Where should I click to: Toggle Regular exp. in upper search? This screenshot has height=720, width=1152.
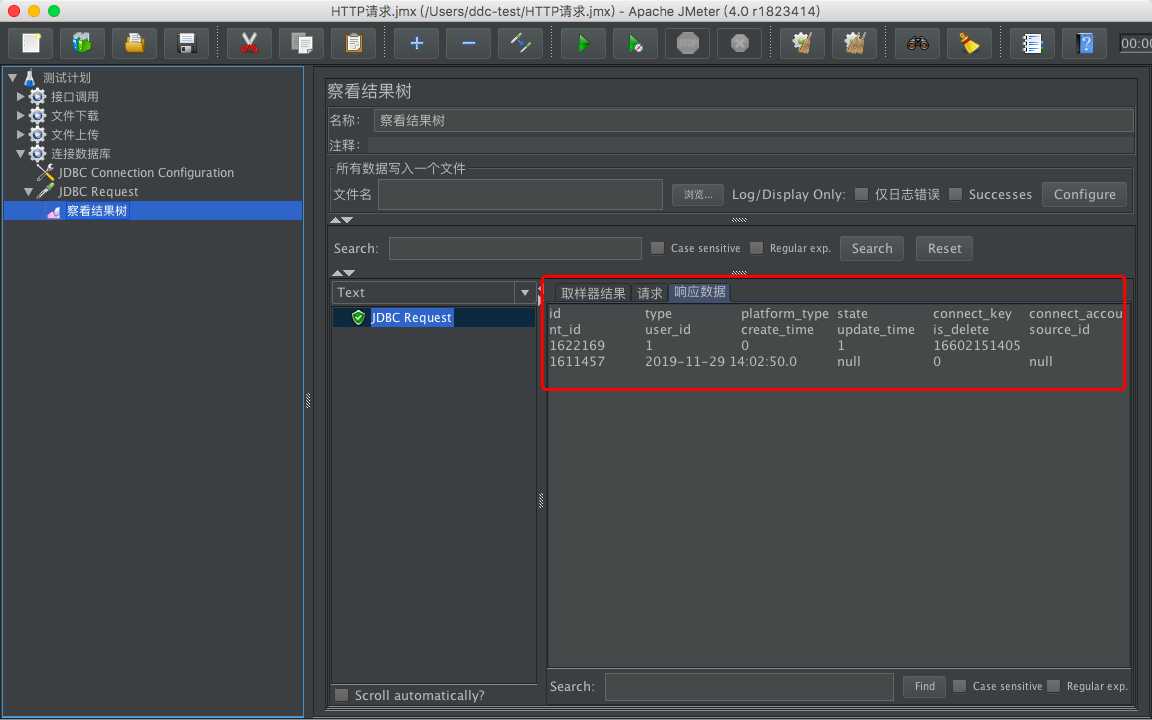click(756, 248)
